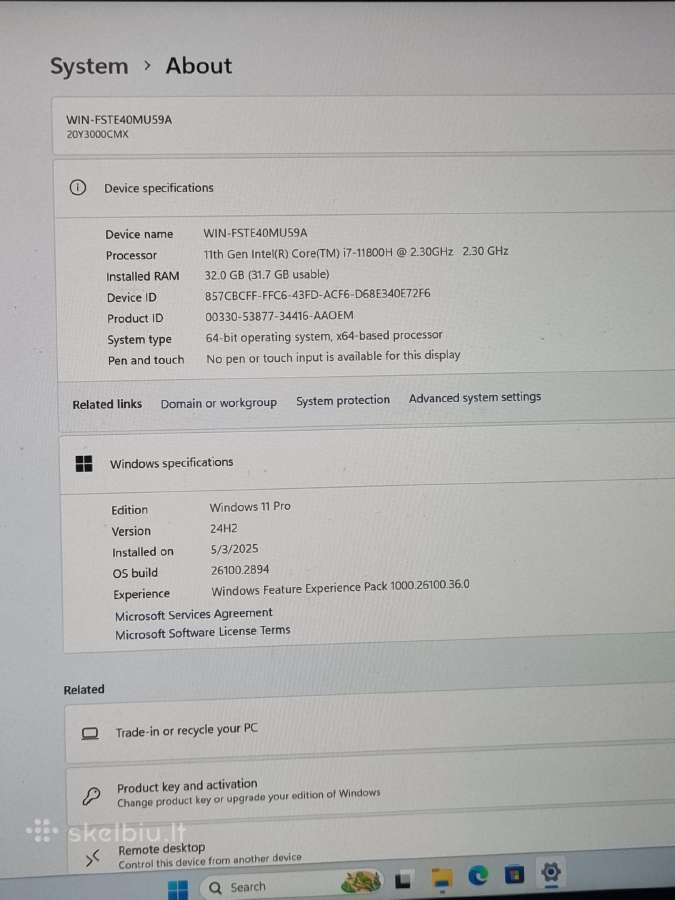Open File Explorer from the taskbar
Image resolution: width=675 pixels, height=900 pixels.
click(x=441, y=879)
